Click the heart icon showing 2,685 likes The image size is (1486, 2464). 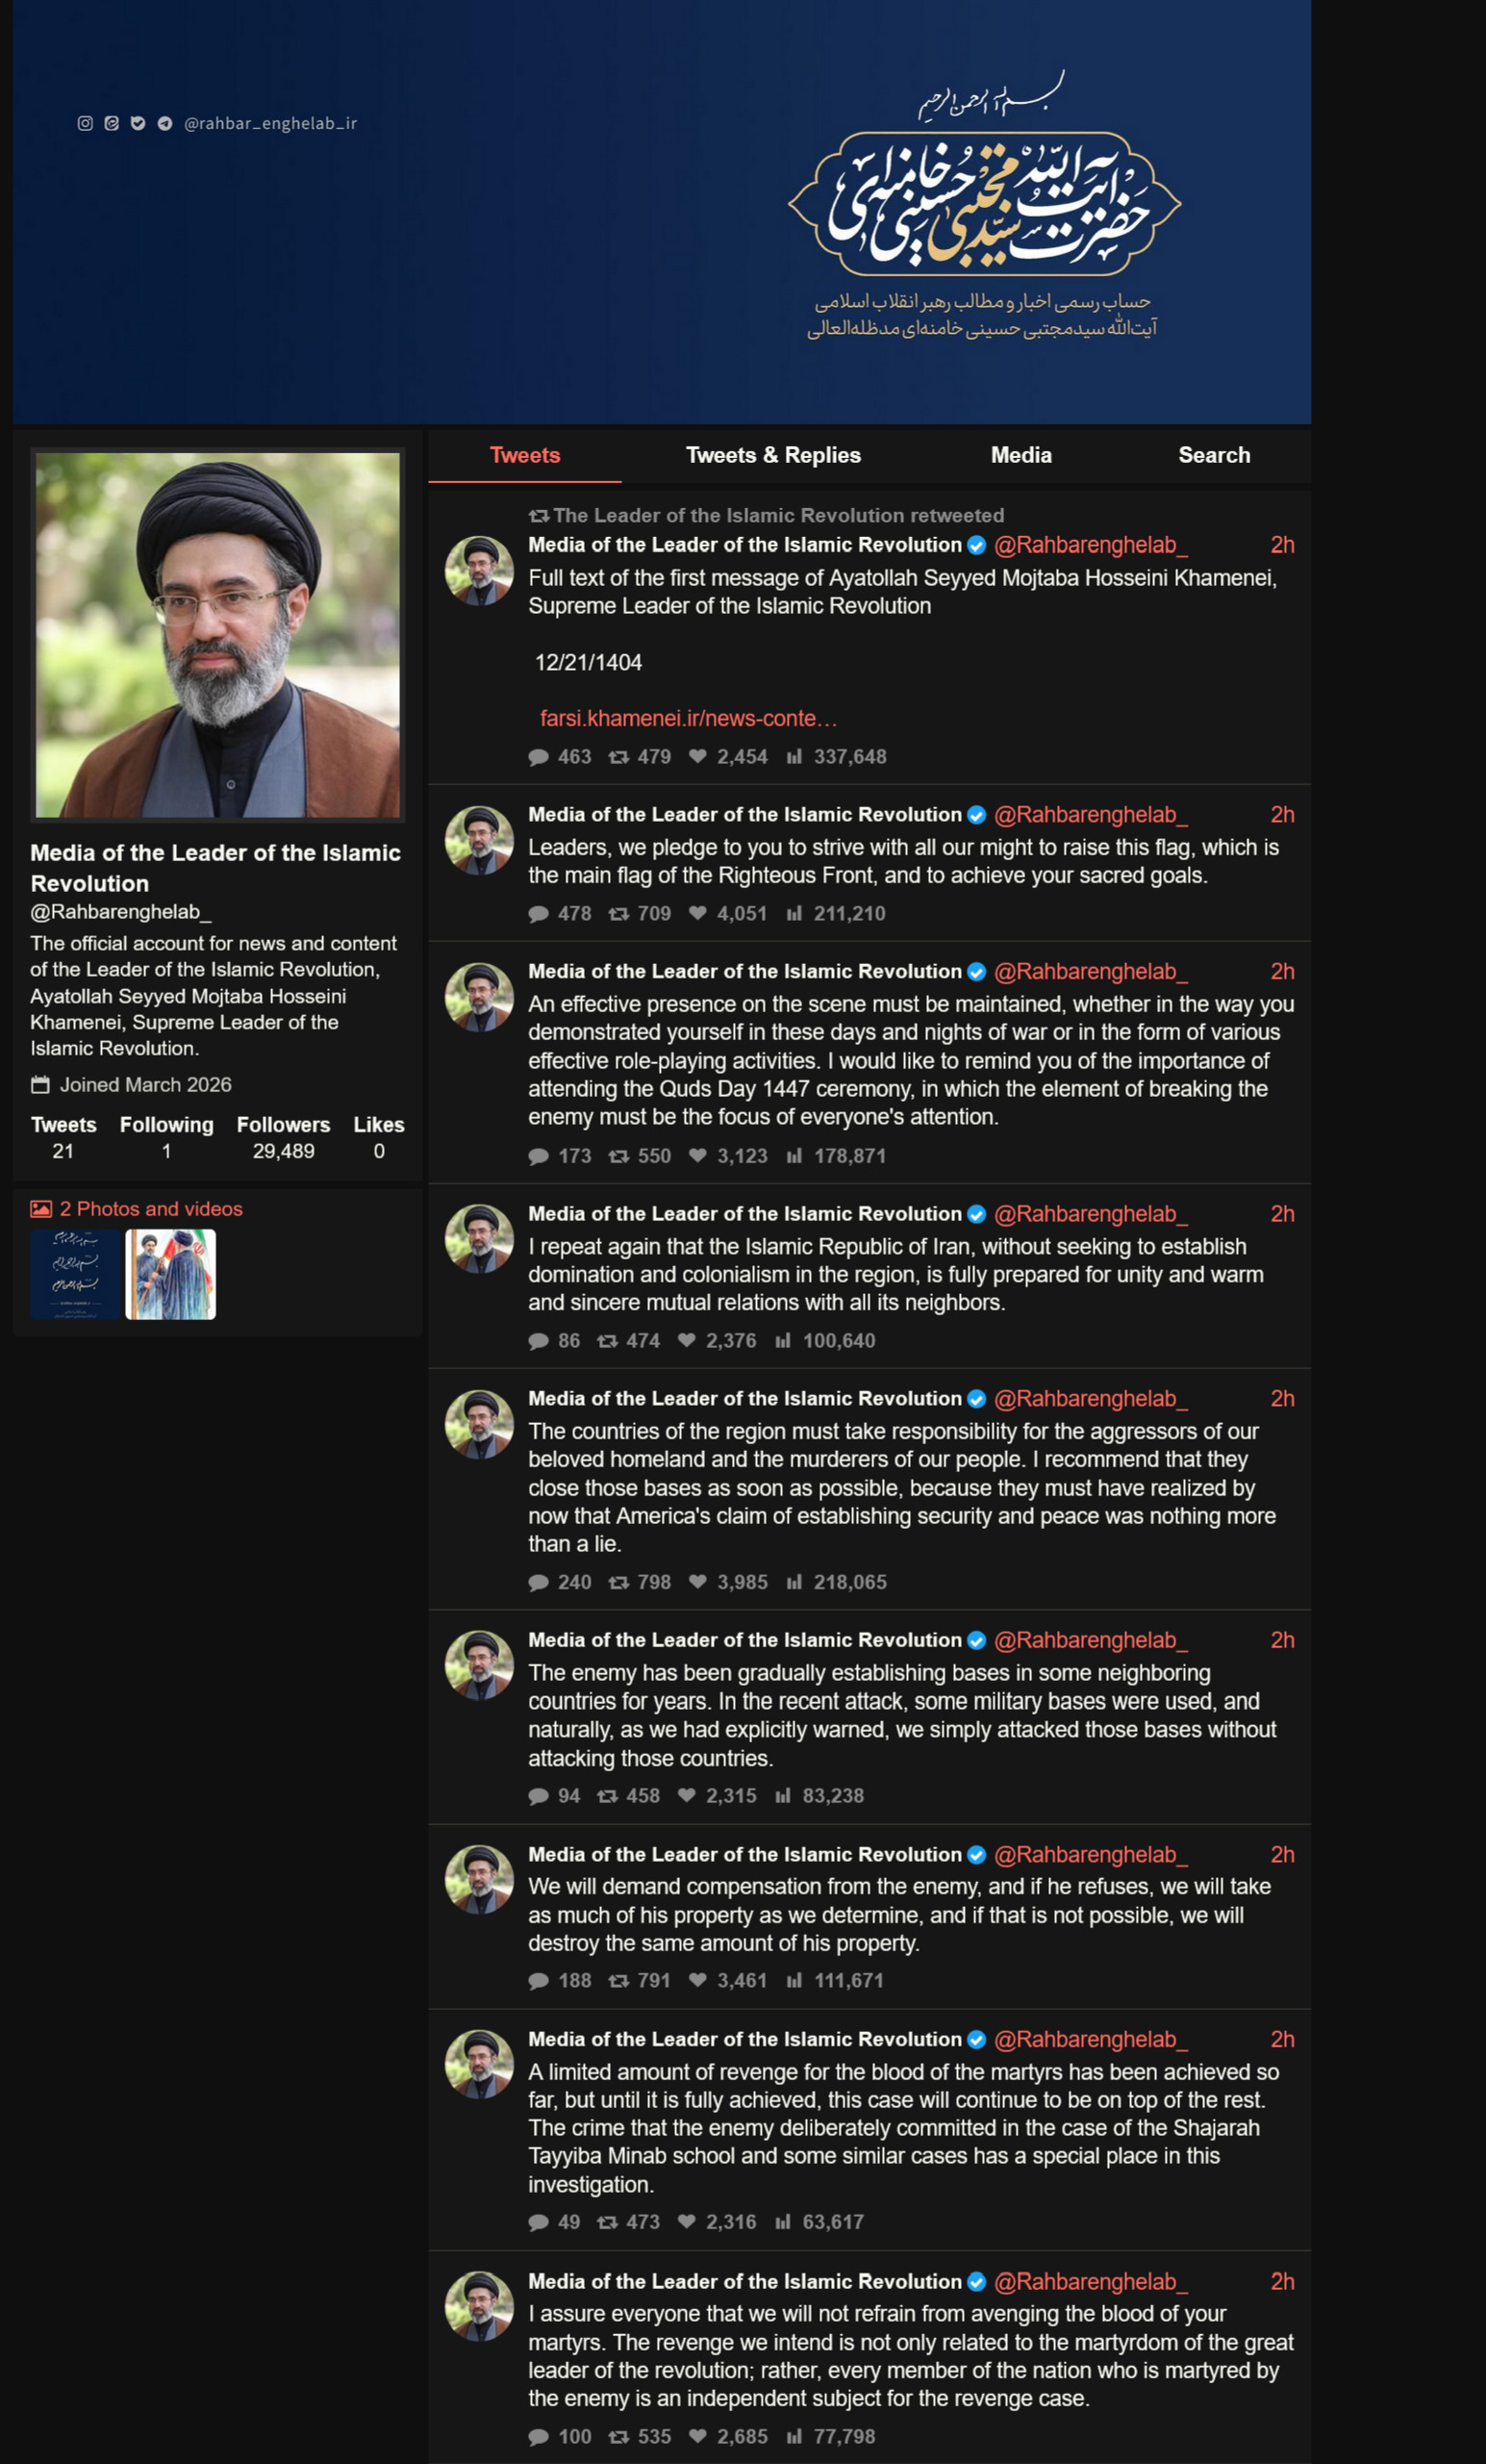pos(698,2436)
